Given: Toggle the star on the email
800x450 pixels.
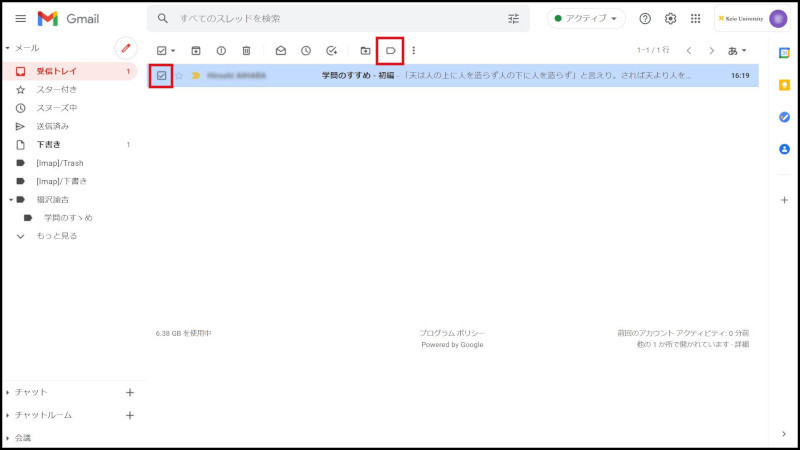Looking at the screenshot, I should 180,75.
